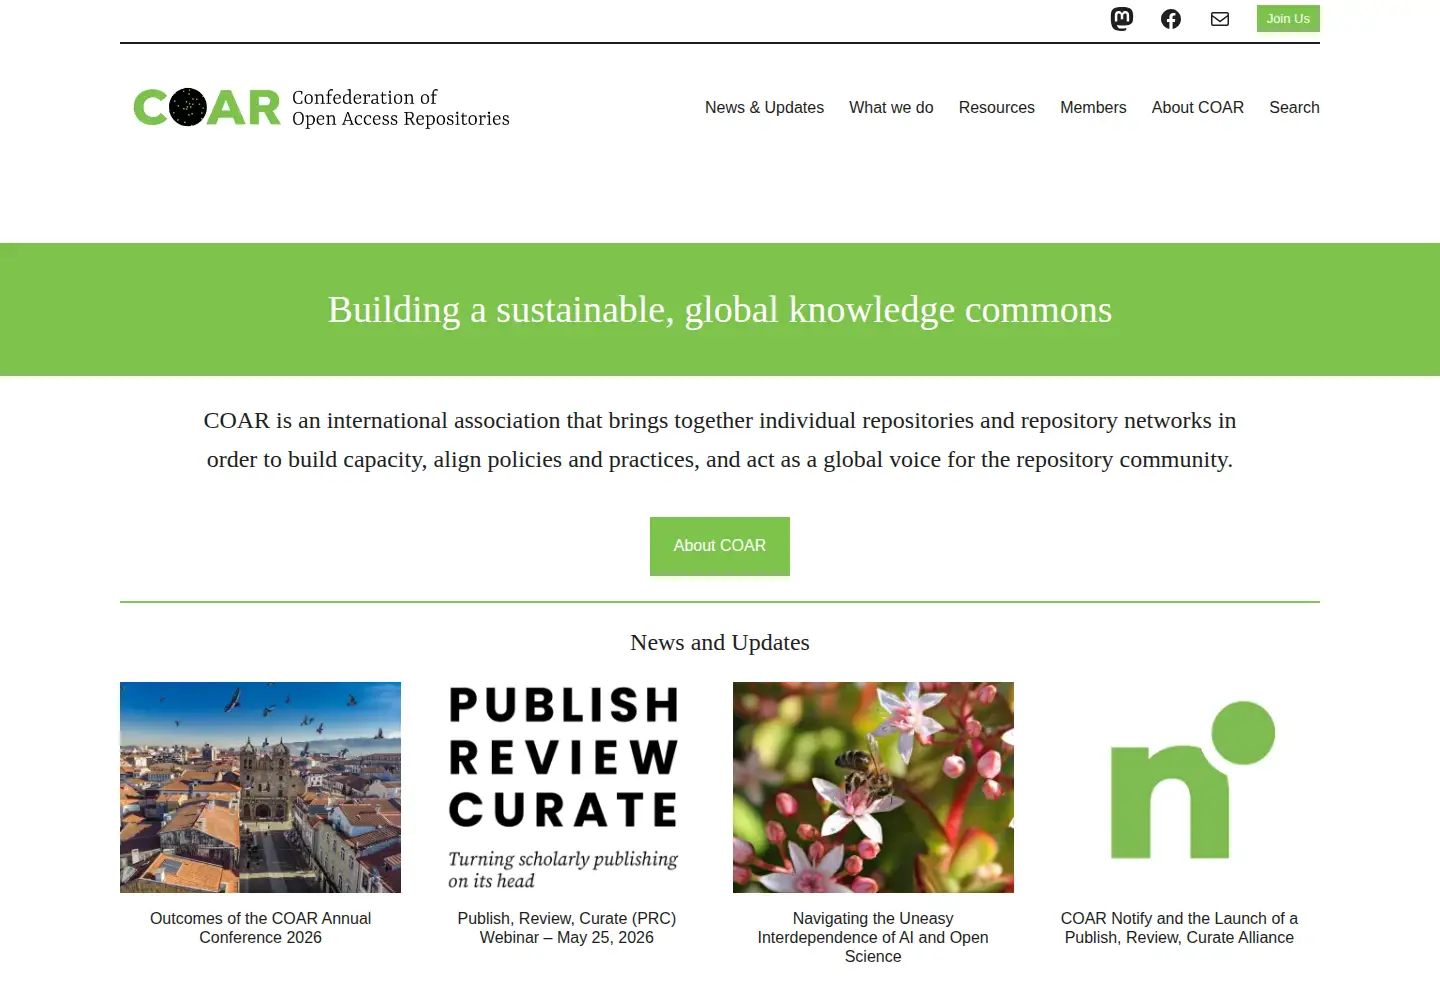Click the COAR is an international association paragraph
This screenshot has width=1440, height=1000.
point(720,440)
